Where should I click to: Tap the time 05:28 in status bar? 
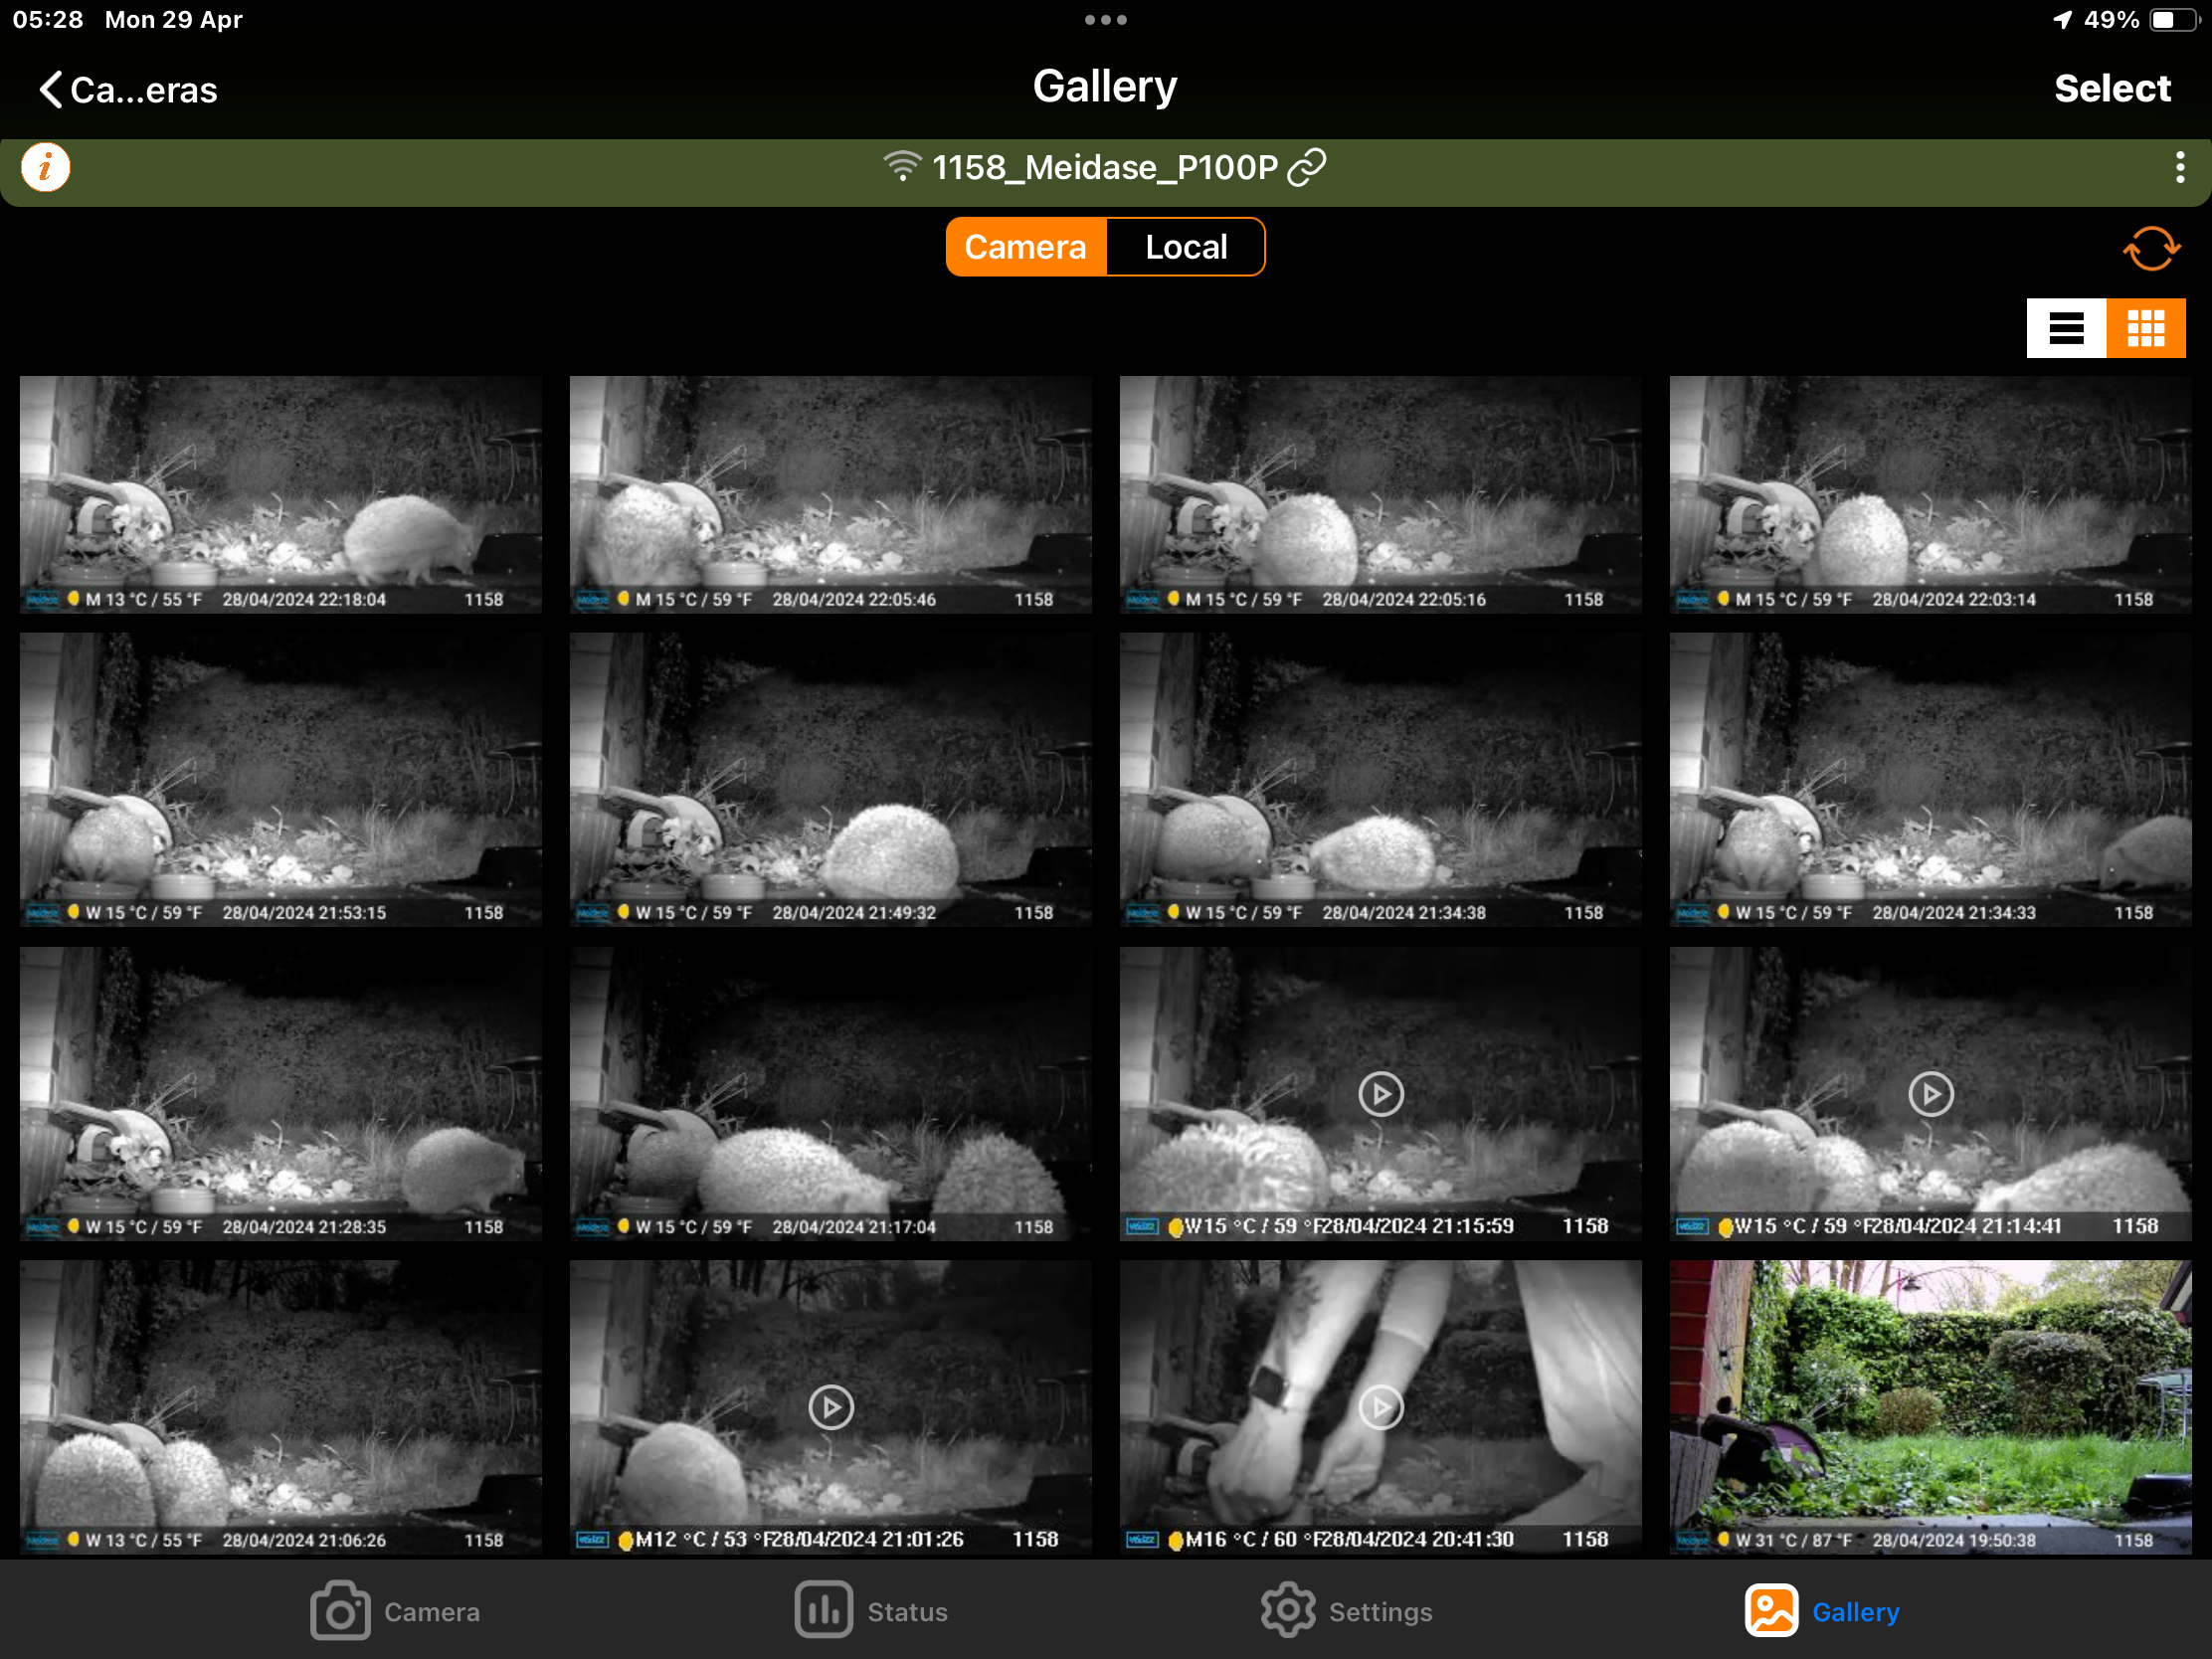(48, 20)
